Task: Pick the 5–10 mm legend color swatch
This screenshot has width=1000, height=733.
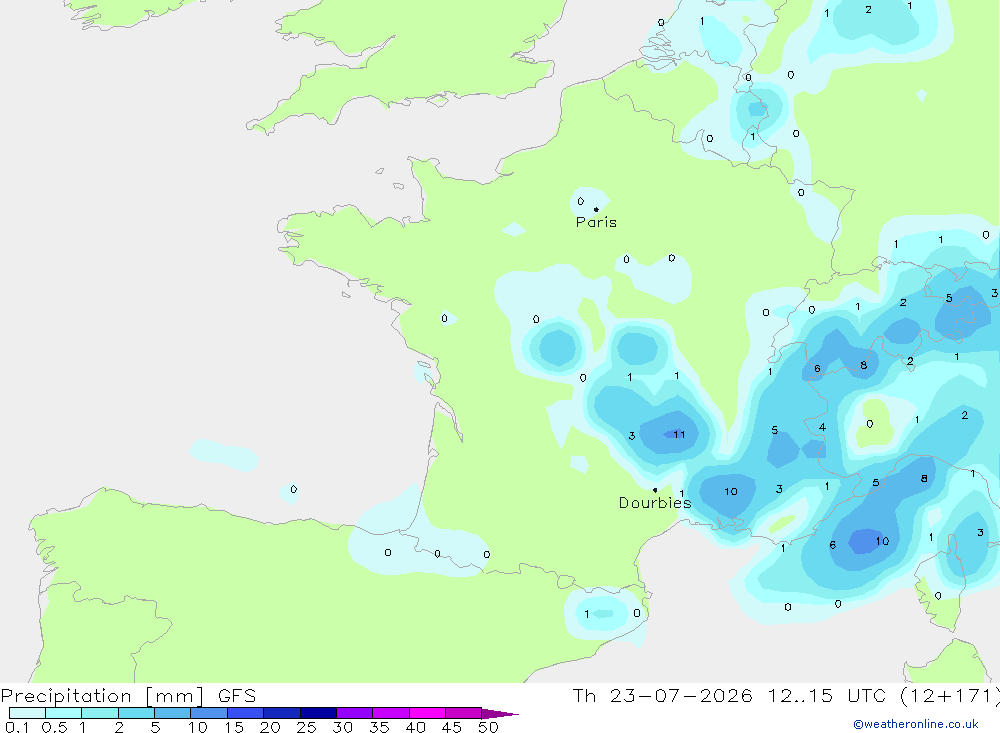Action: tap(172, 713)
